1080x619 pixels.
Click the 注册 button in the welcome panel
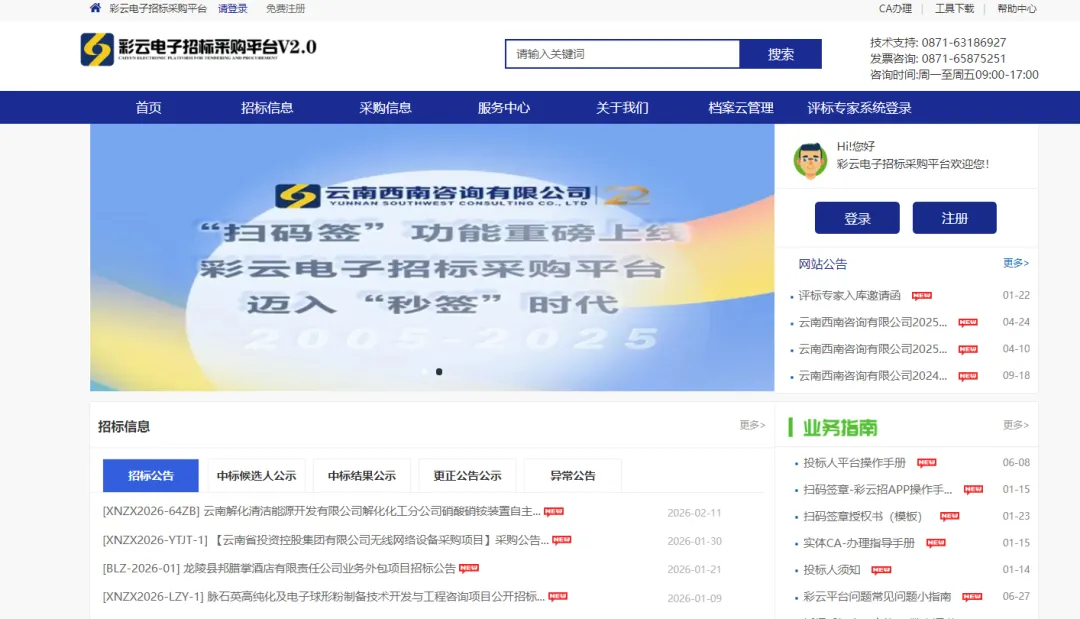(x=954, y=218)
